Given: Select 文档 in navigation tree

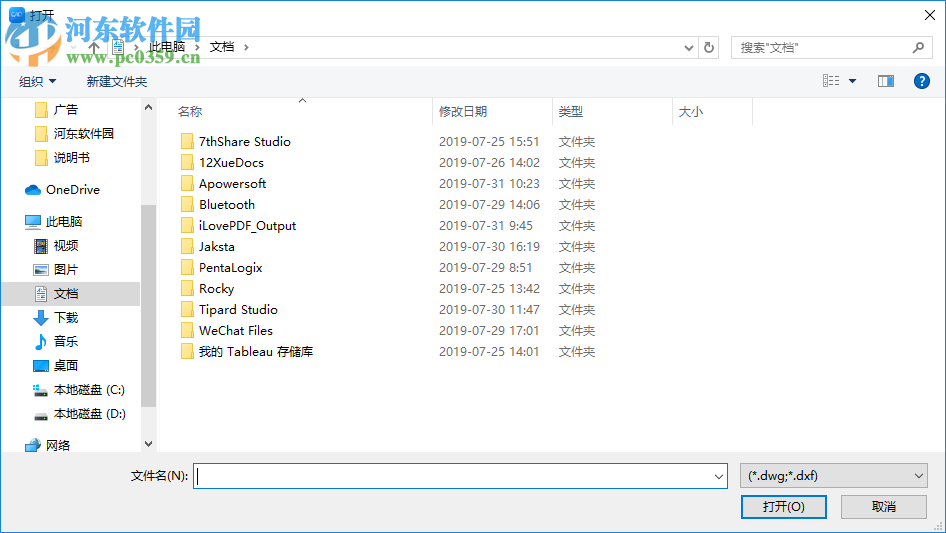Looking at the screenshot, I should tap(66, 294).
